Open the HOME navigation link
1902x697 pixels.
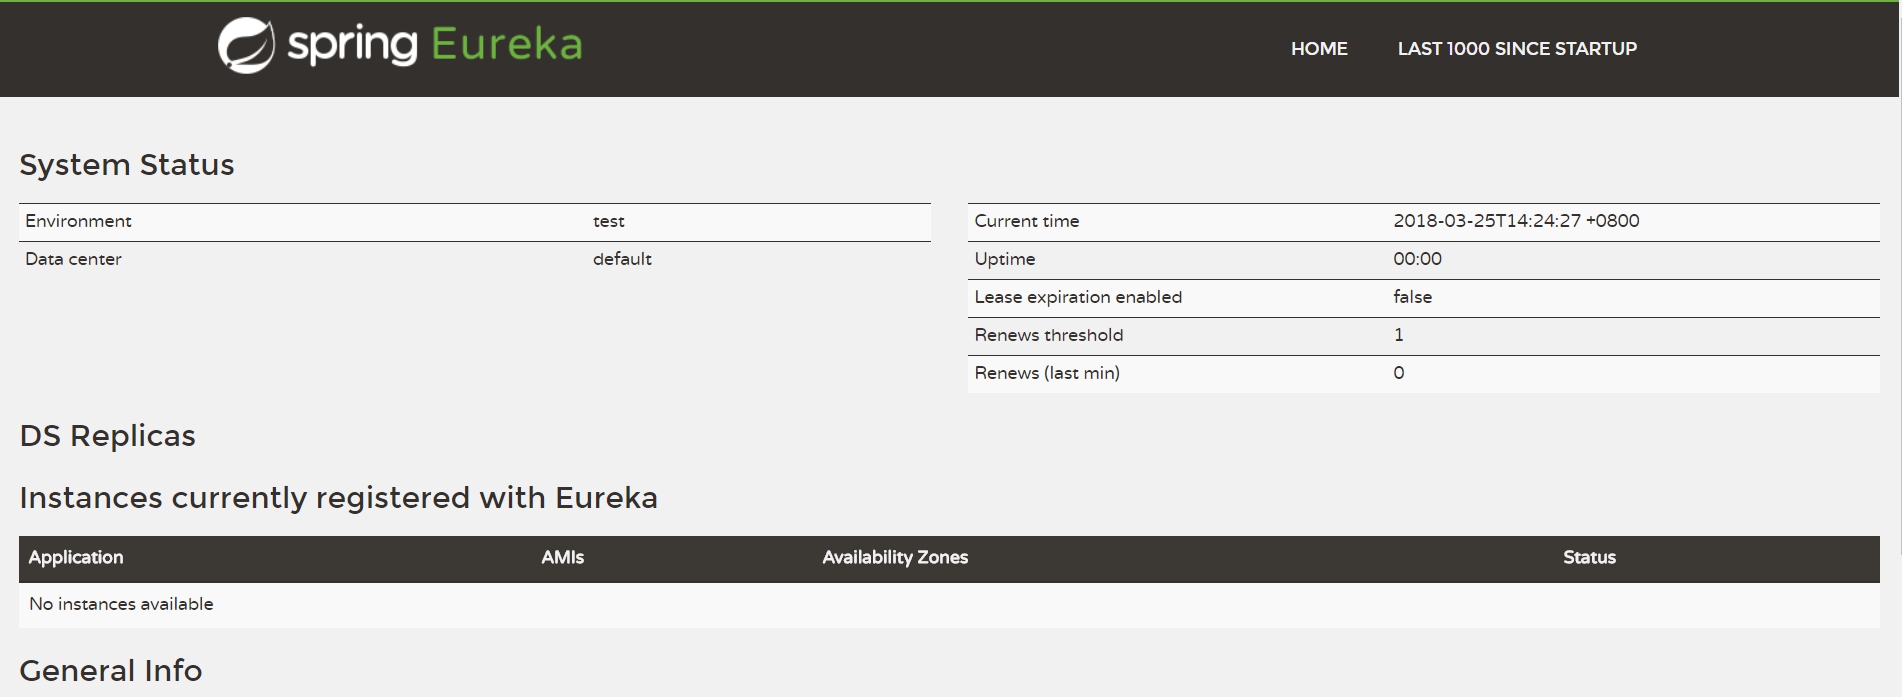click(x=1319, y=49)
